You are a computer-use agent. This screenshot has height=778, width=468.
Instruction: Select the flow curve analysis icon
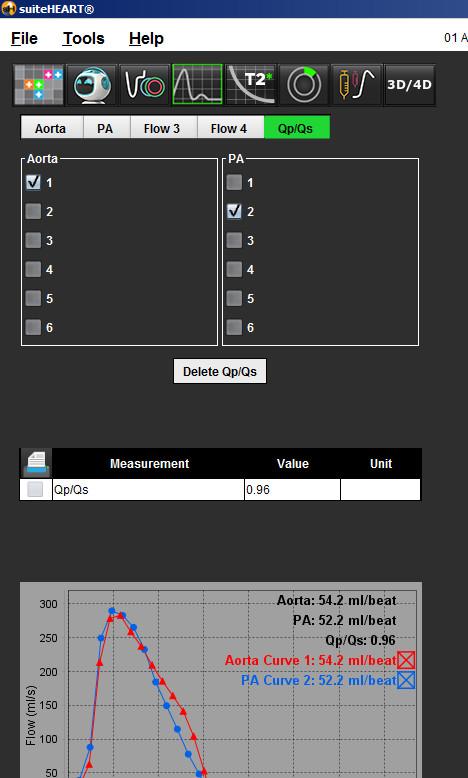(x=198, y=85)
